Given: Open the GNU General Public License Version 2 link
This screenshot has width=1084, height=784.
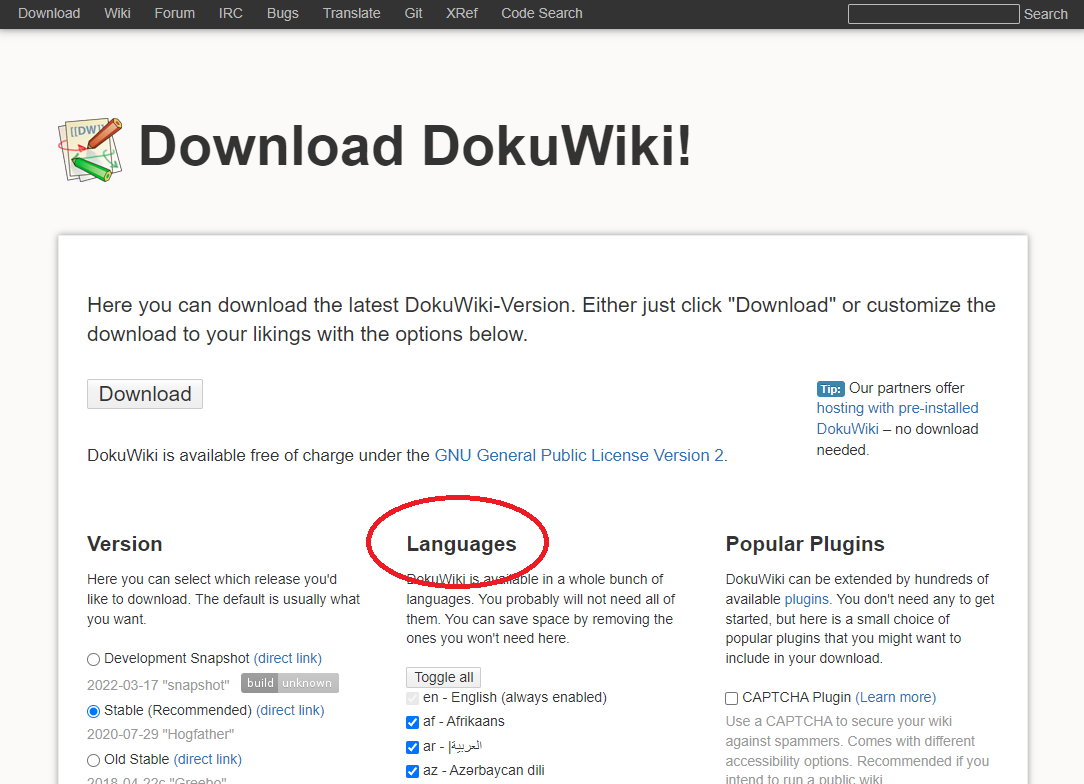Looking at the screenshot, I should tap(580, 455).
